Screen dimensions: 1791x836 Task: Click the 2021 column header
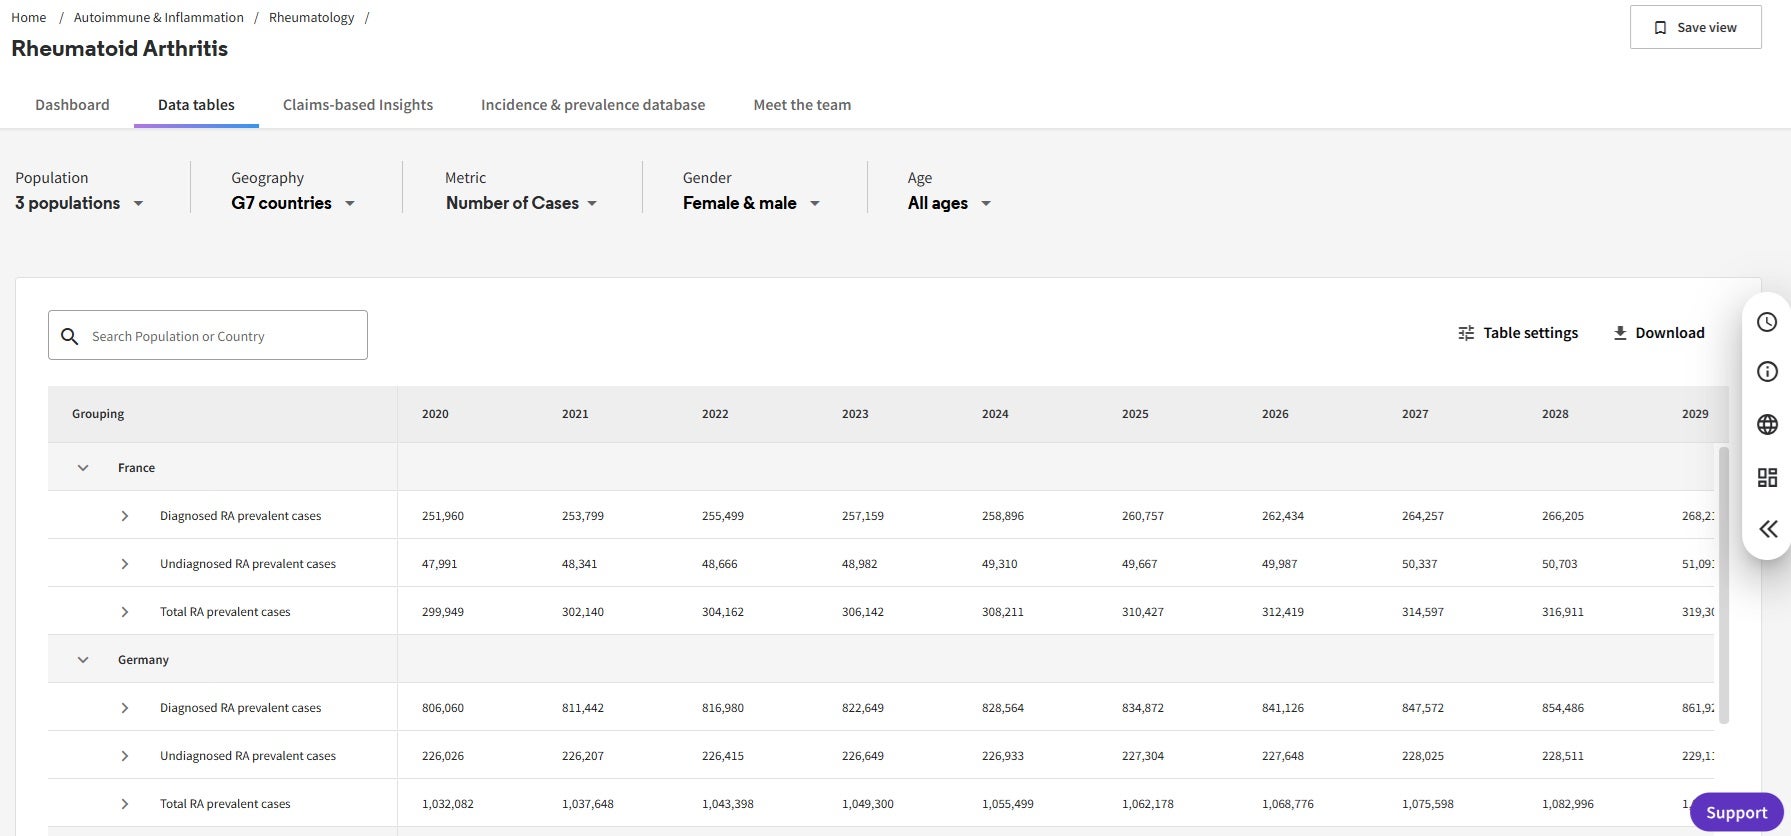[x=575, y=414]
